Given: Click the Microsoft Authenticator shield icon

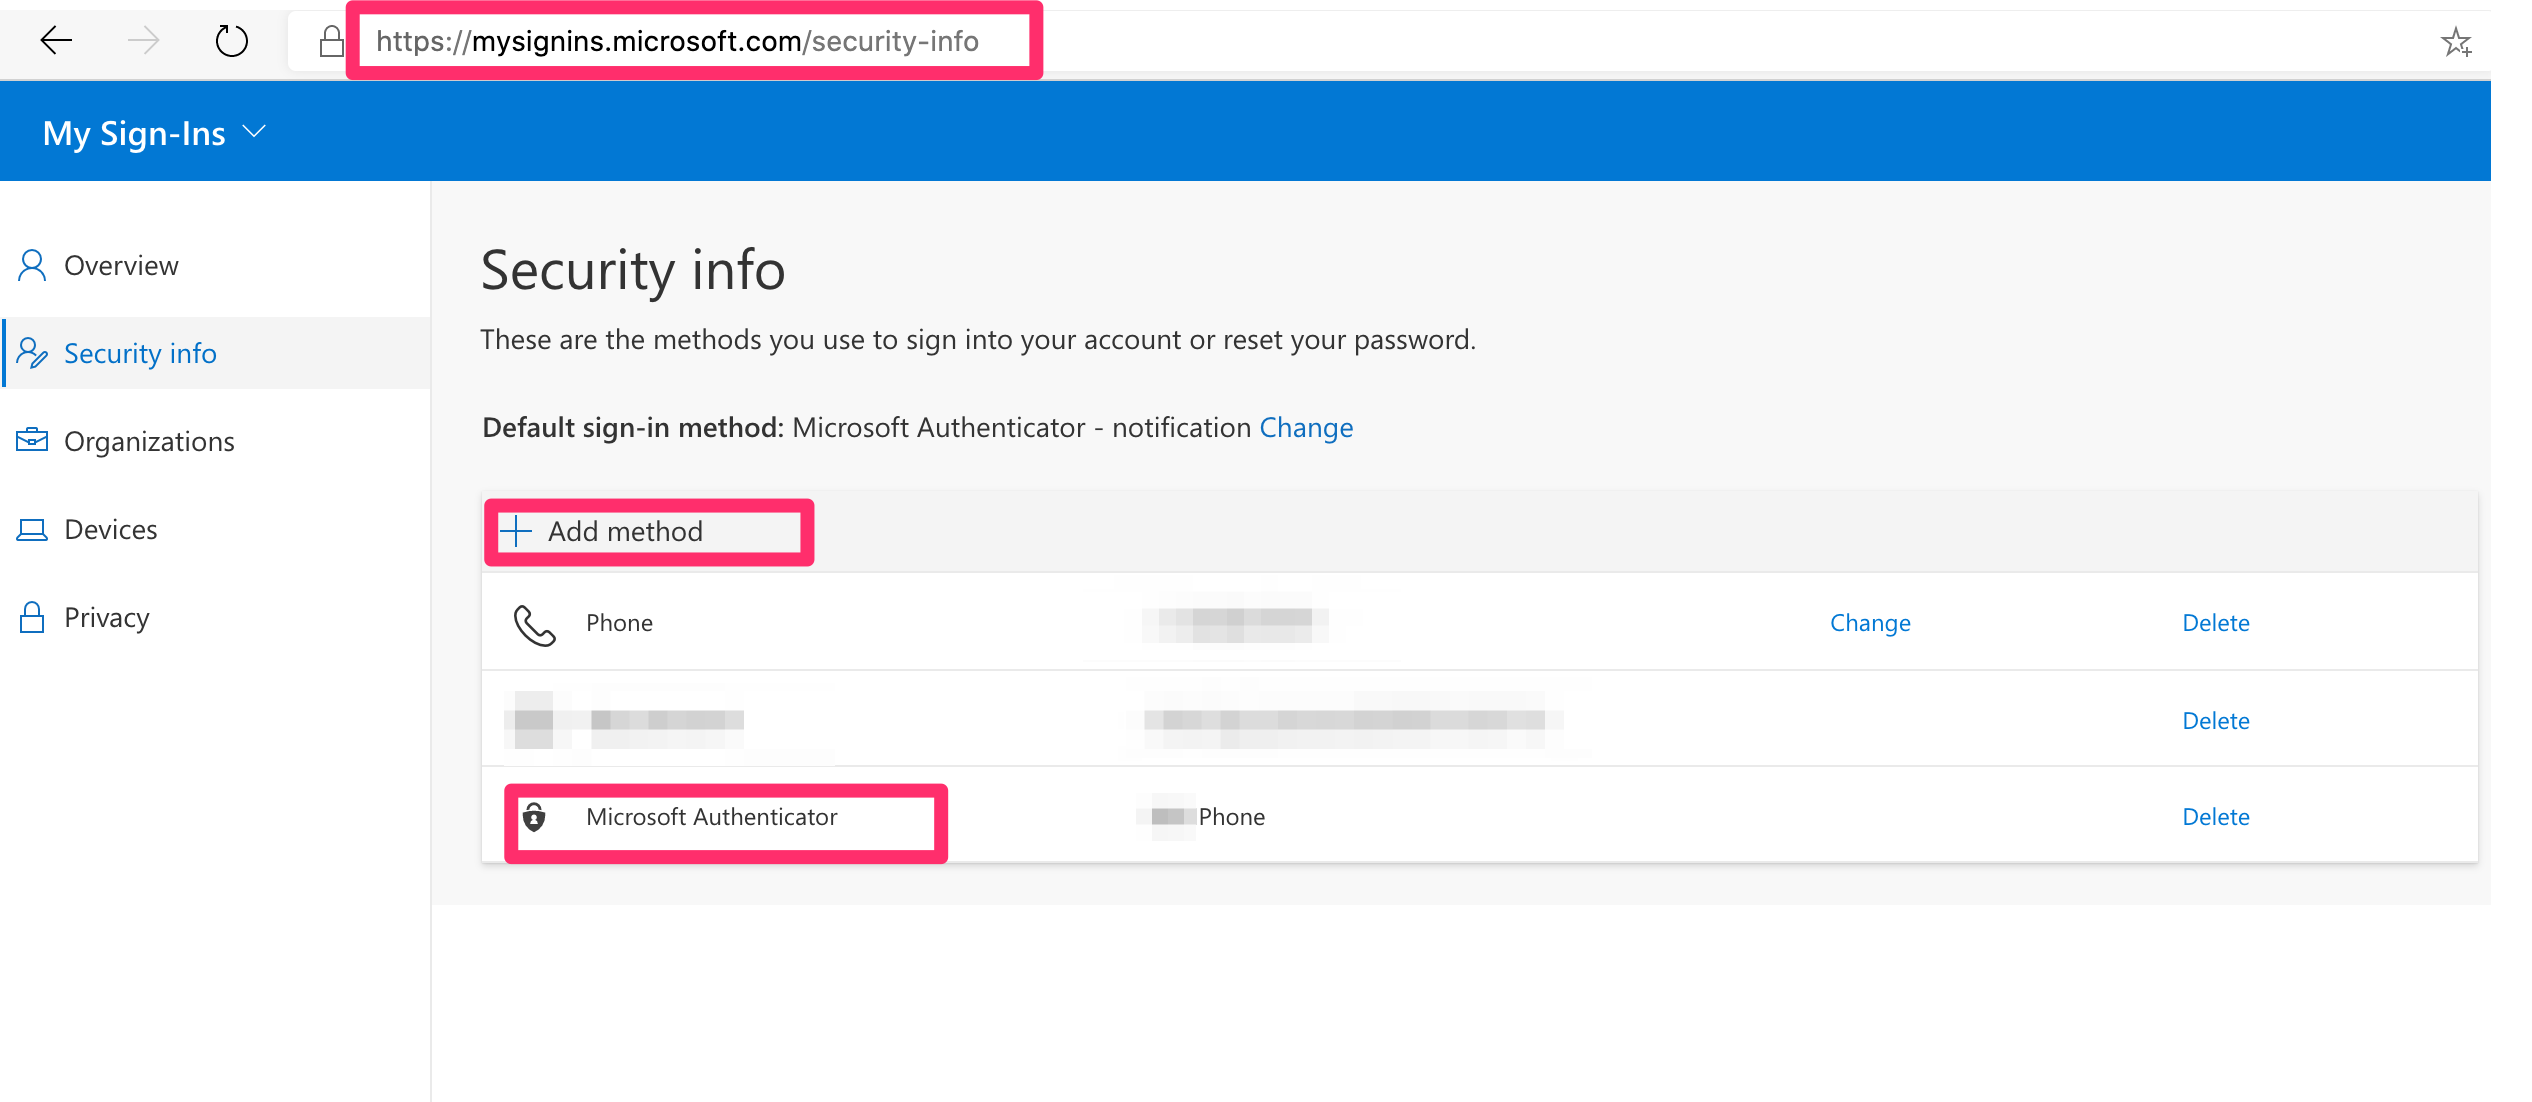Looking at the screenshot, I should pyautogui.click(x=536, y=817).
